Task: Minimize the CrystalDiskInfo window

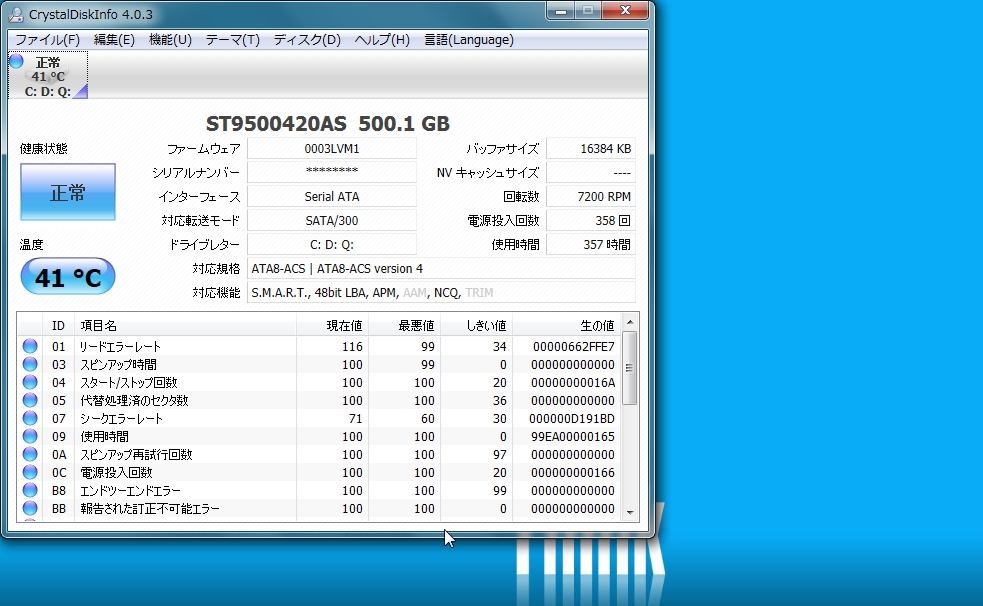Action: (x=560, y=11)
